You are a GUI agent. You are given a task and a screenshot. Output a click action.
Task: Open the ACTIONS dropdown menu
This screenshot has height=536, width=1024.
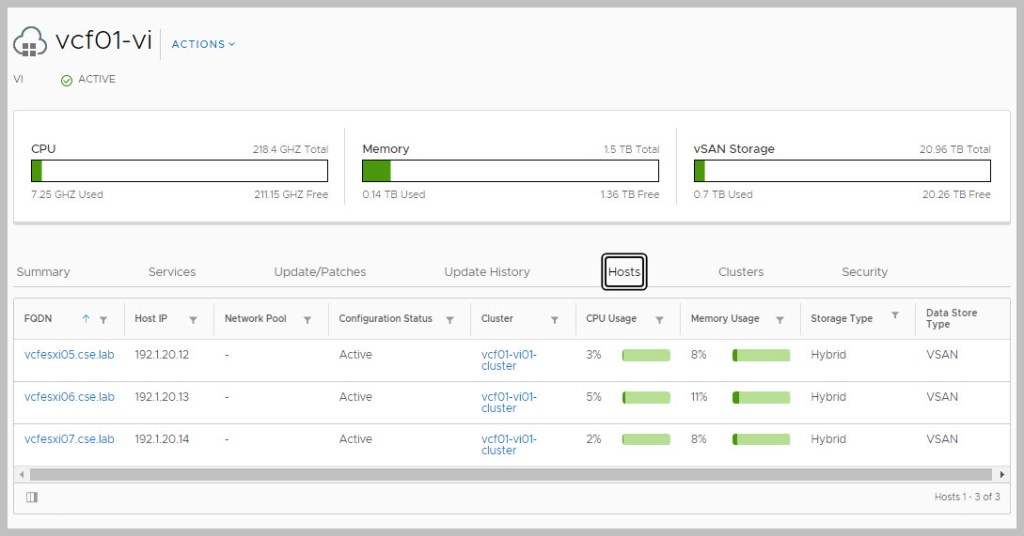[203, 44]
